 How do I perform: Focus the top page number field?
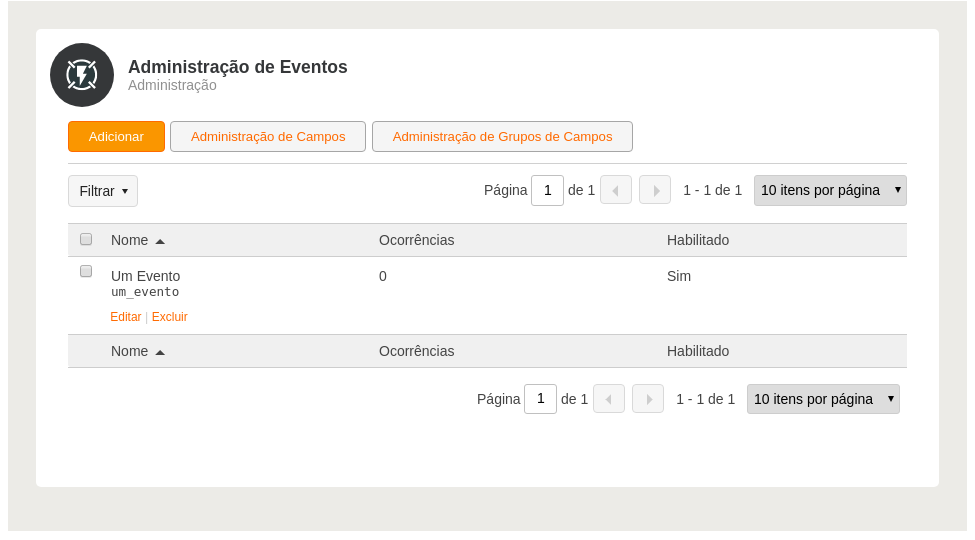tap(547, 190)
